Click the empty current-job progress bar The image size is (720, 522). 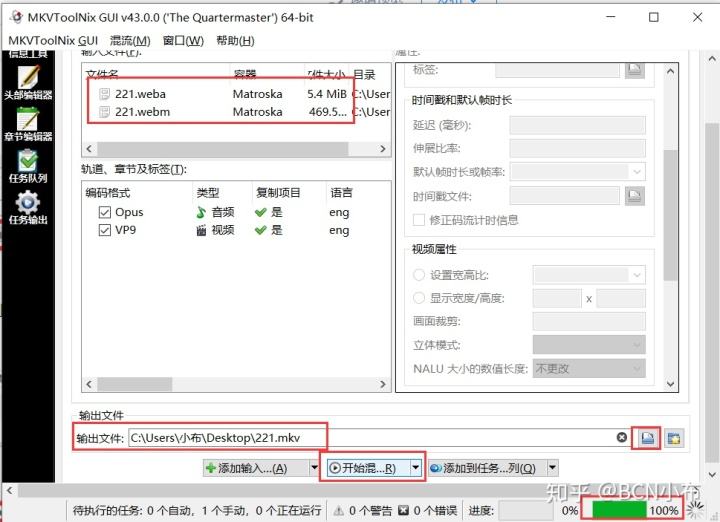pyautogui.click(x=526, y=510)
